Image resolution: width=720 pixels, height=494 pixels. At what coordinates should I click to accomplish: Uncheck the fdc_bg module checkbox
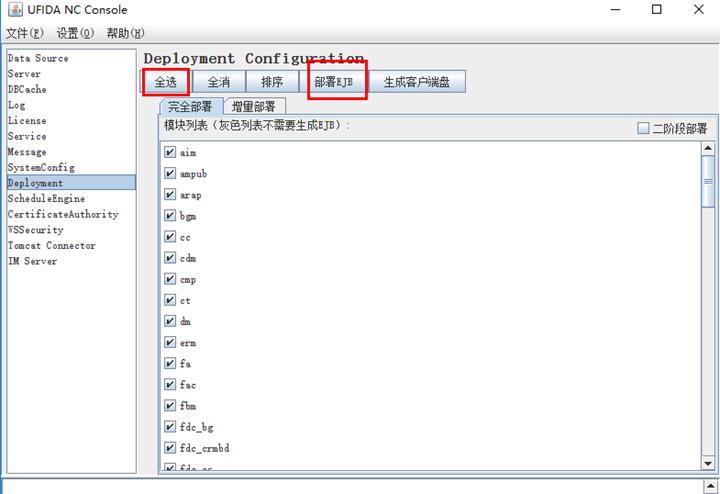point(170,427)
